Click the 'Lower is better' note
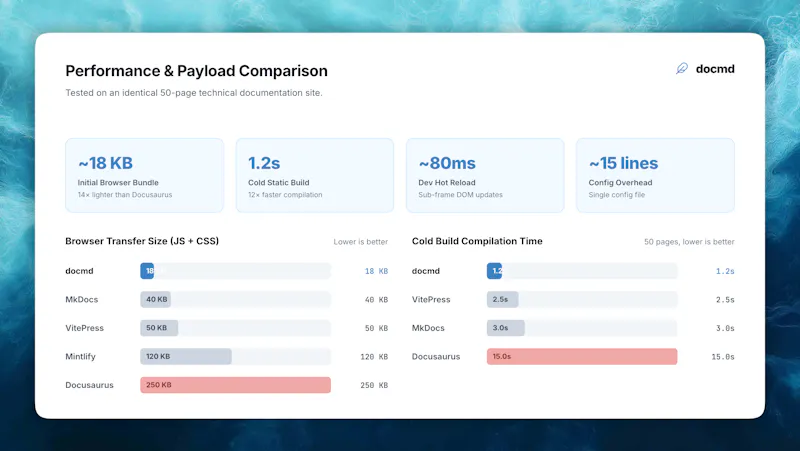This screenshot has height=451, width=800. 361,242
